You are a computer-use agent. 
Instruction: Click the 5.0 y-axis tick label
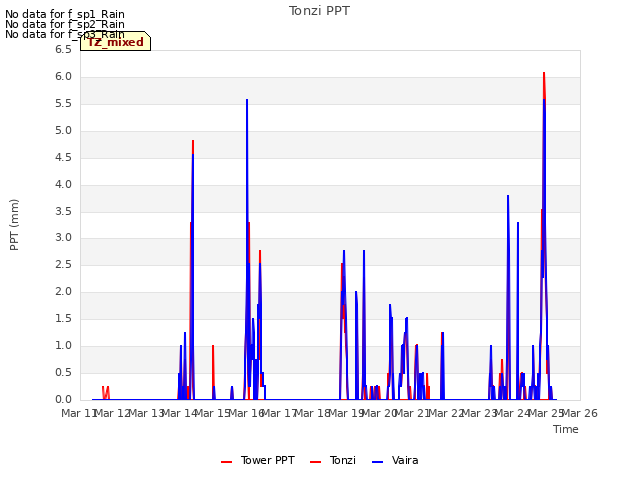[x=63, y=131]
